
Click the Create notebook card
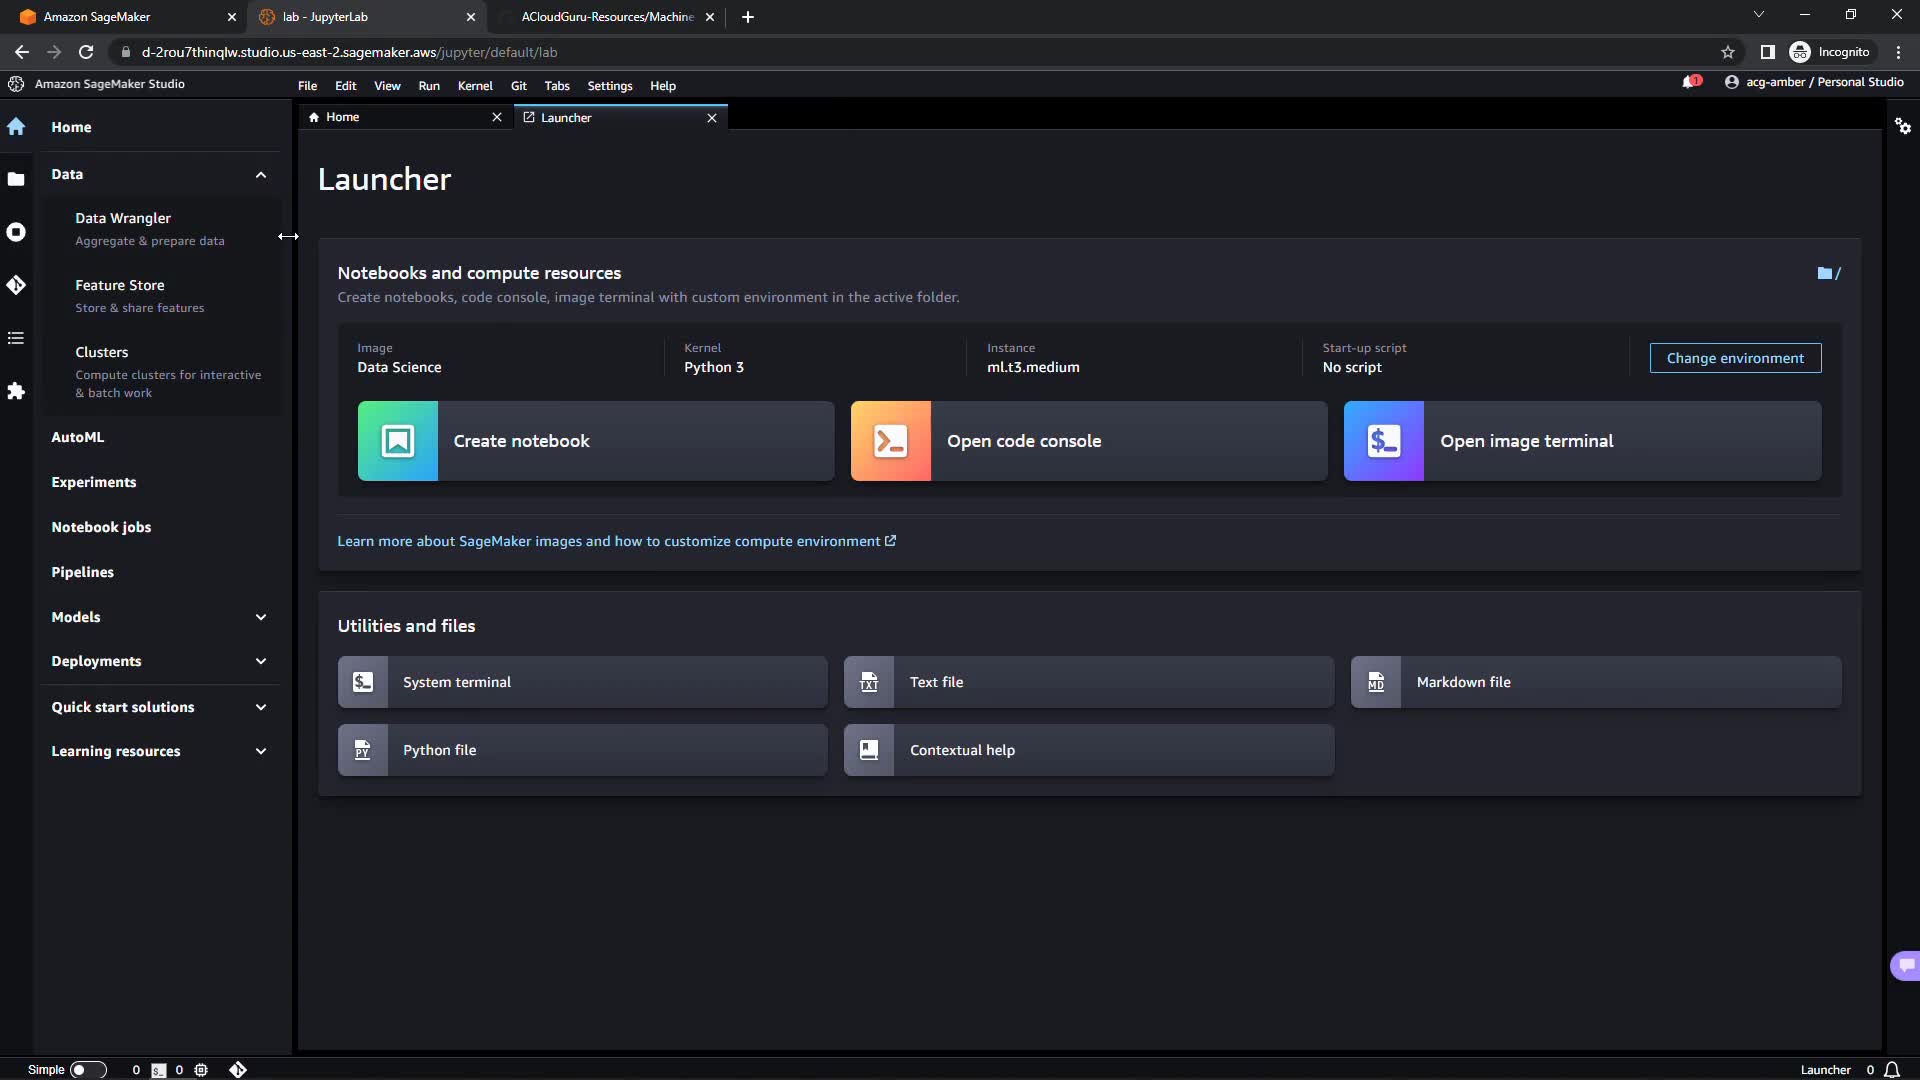pyautogui.click(x=596, y=441)
